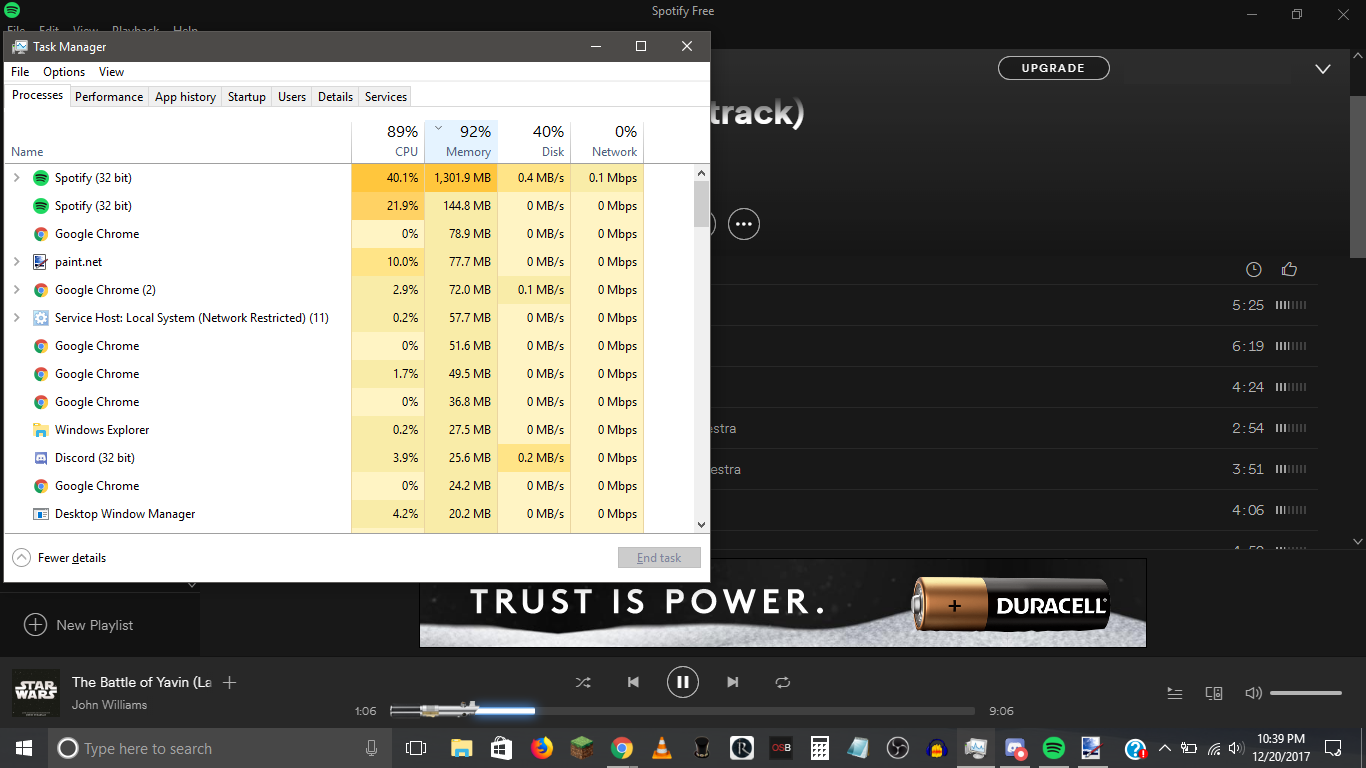The height and width of the screenshot is (768, 1366).
Task: Open the Spotify play queue
Action: [x=1175, y=693]
